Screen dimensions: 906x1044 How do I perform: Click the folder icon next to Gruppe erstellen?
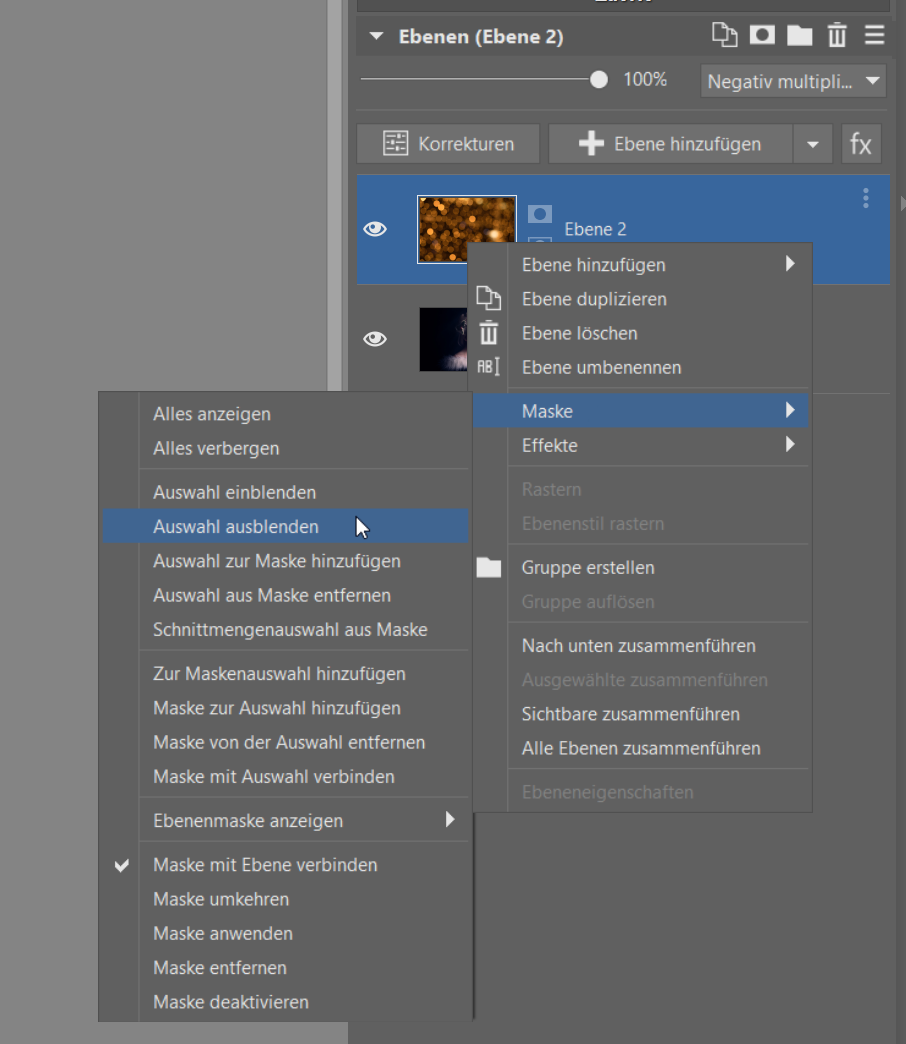coord(489,567)
